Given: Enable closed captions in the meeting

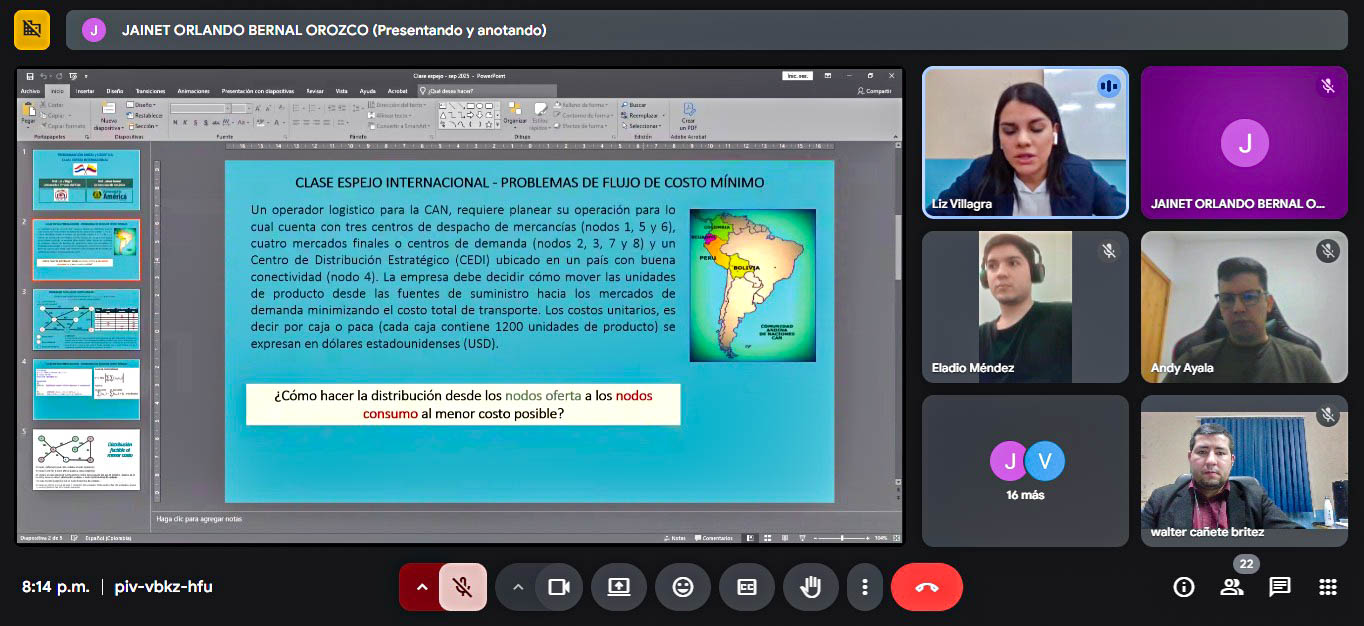Looking at the screenshot, I should (x=747, y=587).
